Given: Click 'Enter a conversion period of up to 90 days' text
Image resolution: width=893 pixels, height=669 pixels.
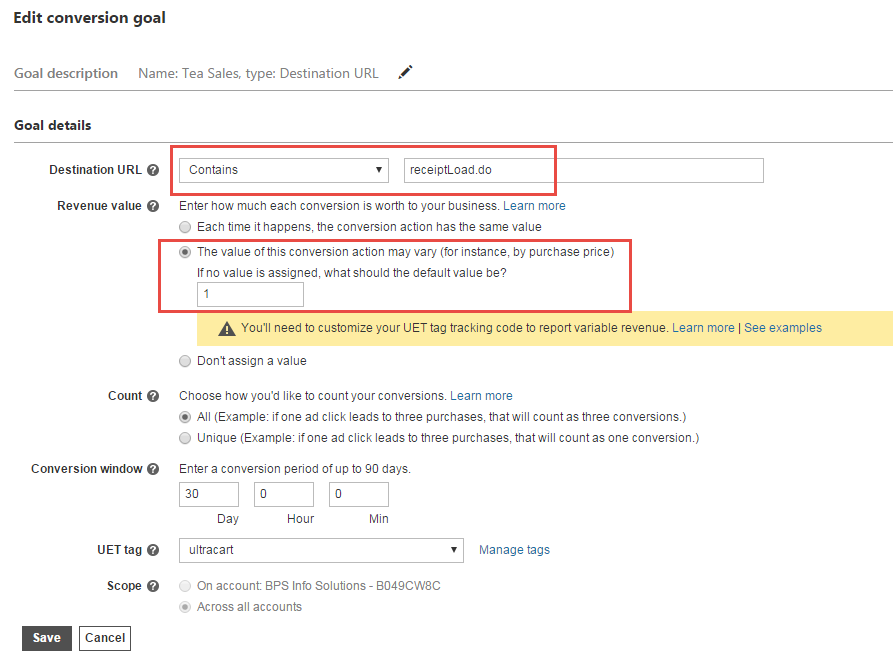Looking at the screenshot, I should coord(295,469).
